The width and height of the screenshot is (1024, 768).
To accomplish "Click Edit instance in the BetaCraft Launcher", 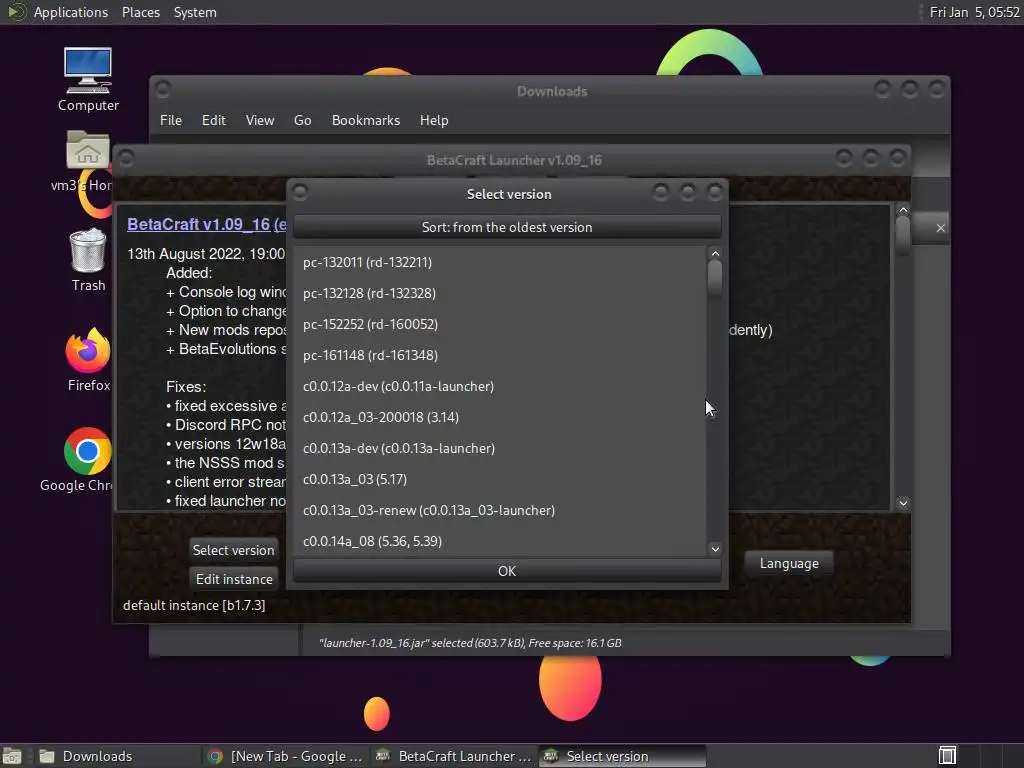I will tap(233, 579).
